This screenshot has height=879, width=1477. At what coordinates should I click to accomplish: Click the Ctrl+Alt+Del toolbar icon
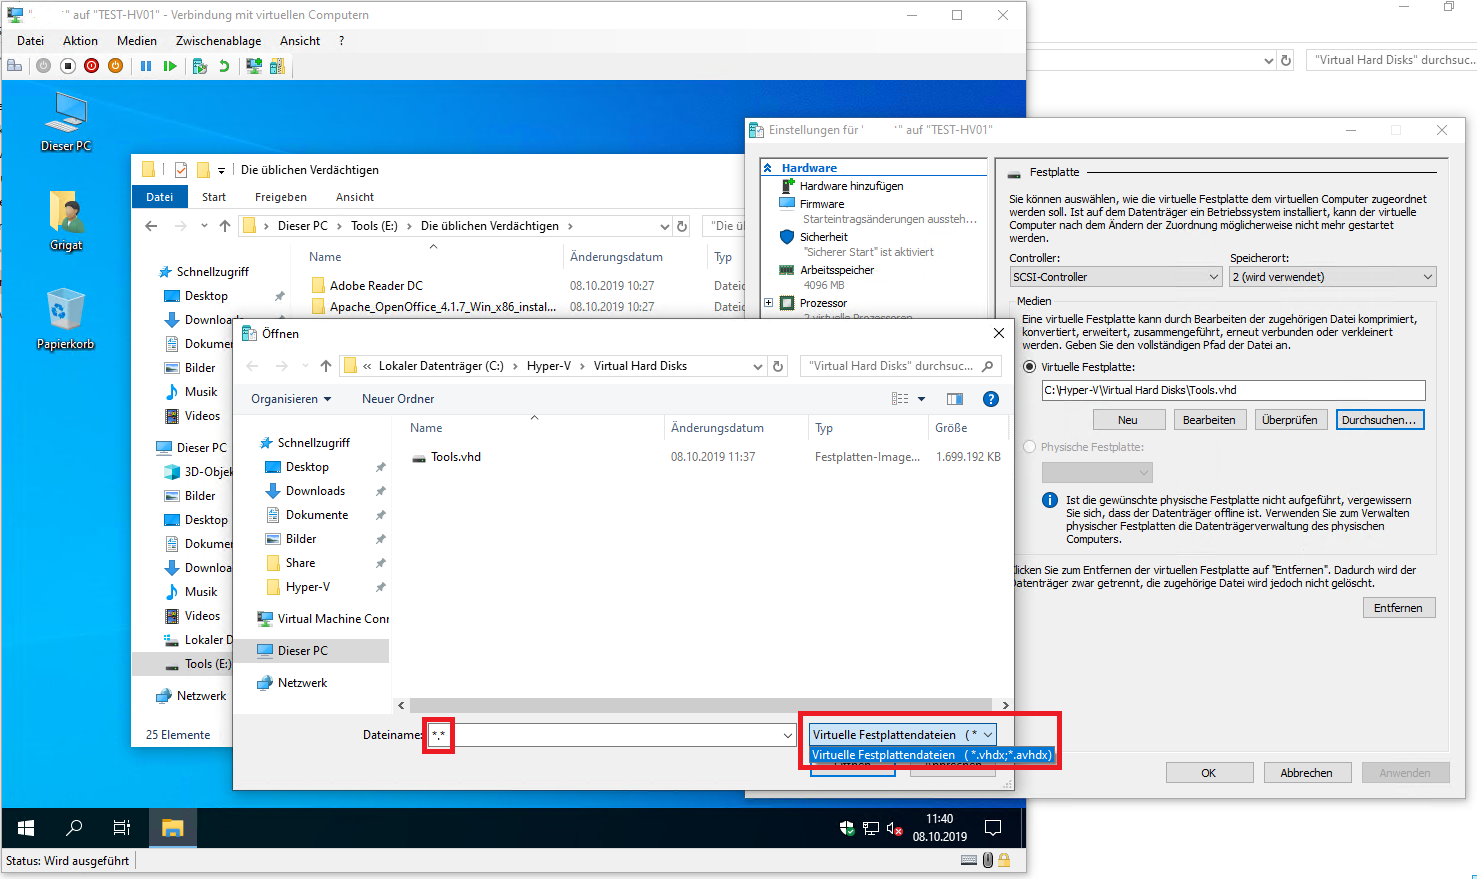(15, 66)
